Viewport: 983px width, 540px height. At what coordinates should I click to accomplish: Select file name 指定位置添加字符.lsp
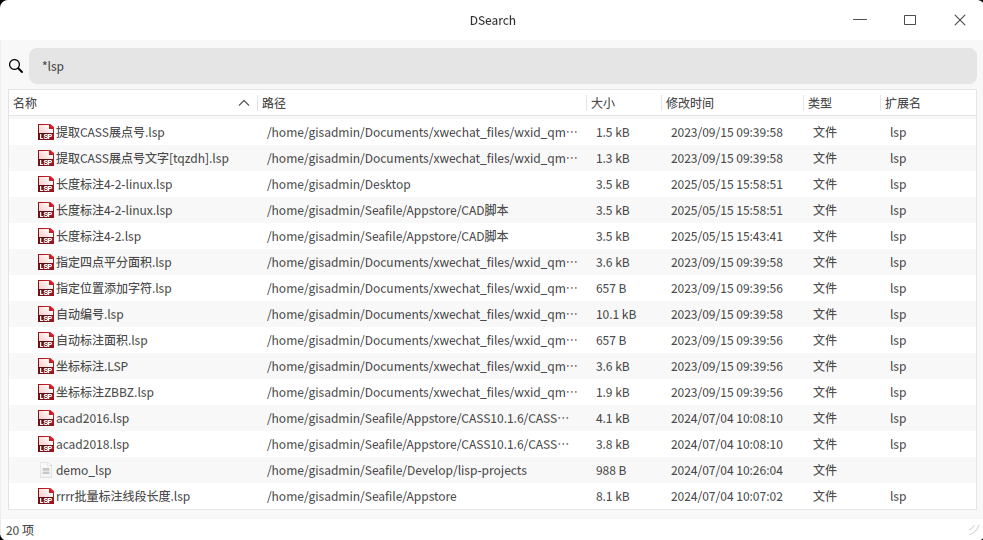point(113,289)
